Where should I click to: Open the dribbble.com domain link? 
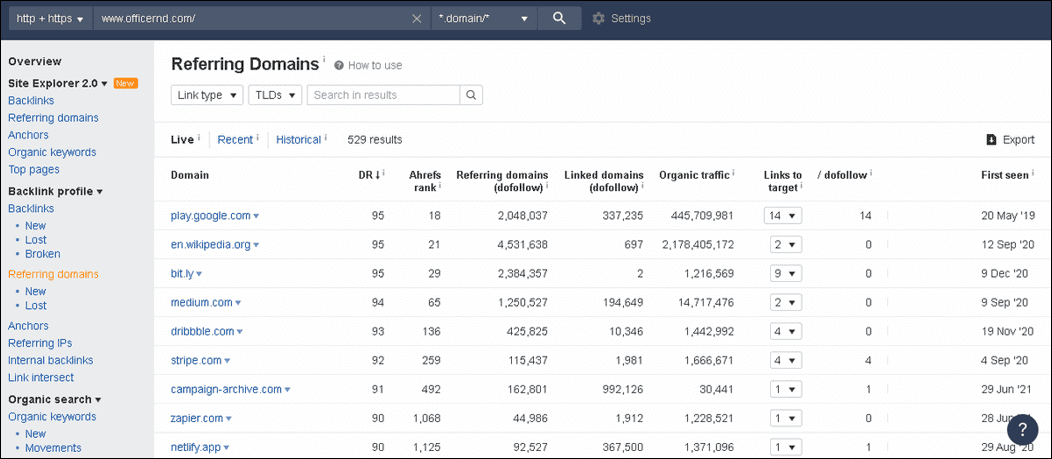(x=203, y=331)
